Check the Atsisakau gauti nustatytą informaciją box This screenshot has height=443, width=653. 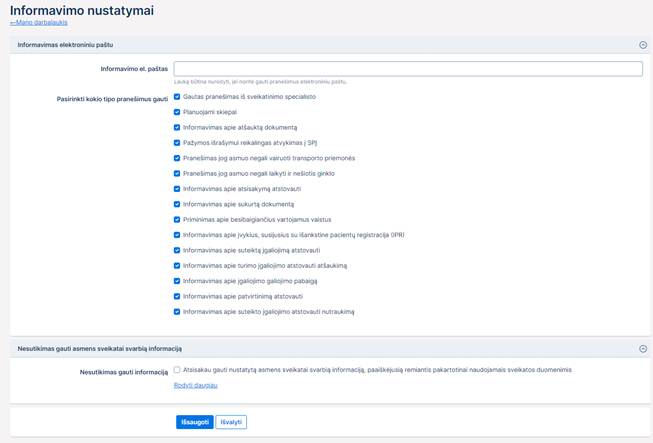177,370
